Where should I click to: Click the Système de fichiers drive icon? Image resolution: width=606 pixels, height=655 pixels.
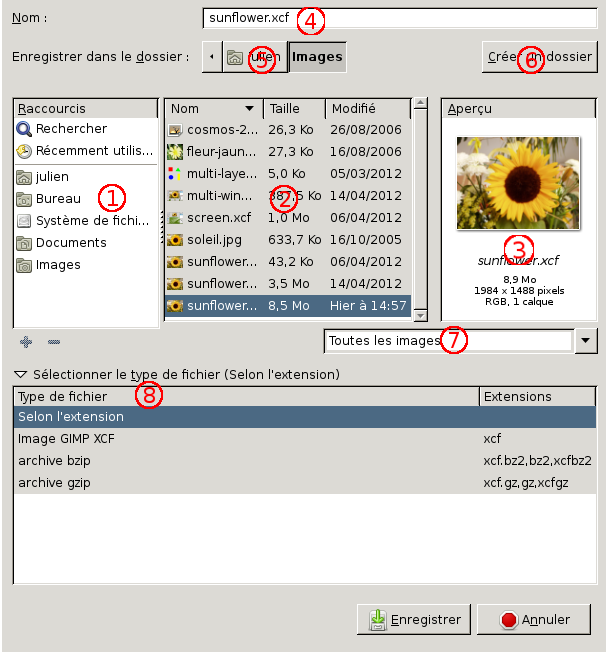coord(24,221)
